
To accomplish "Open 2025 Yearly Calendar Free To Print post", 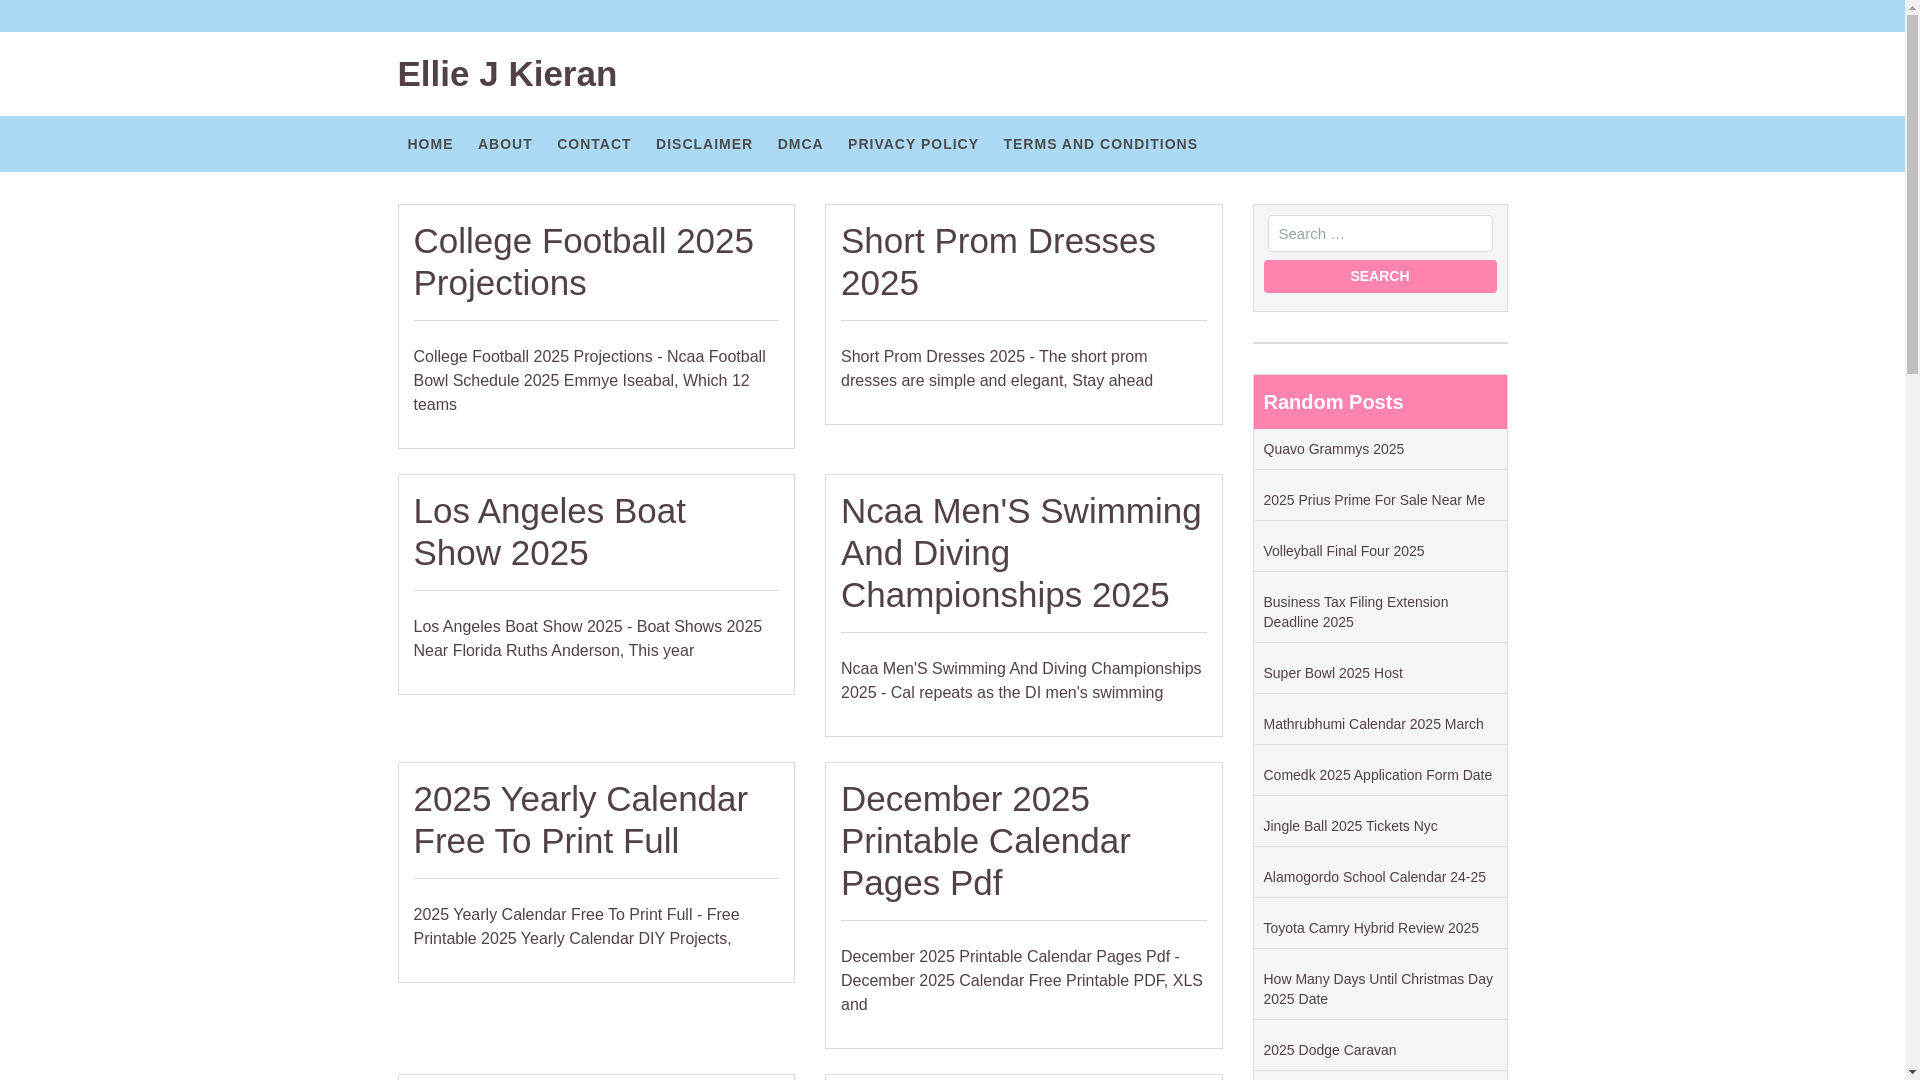I will pos(580,820).
